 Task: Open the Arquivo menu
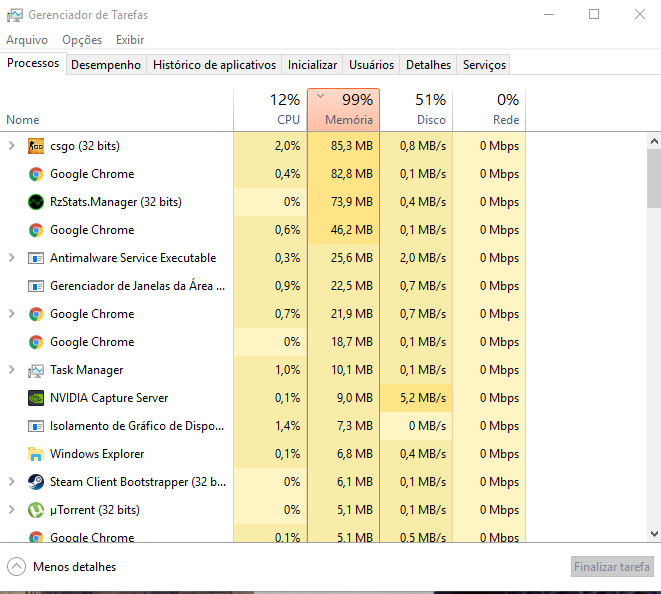click(x=27, y=40)
